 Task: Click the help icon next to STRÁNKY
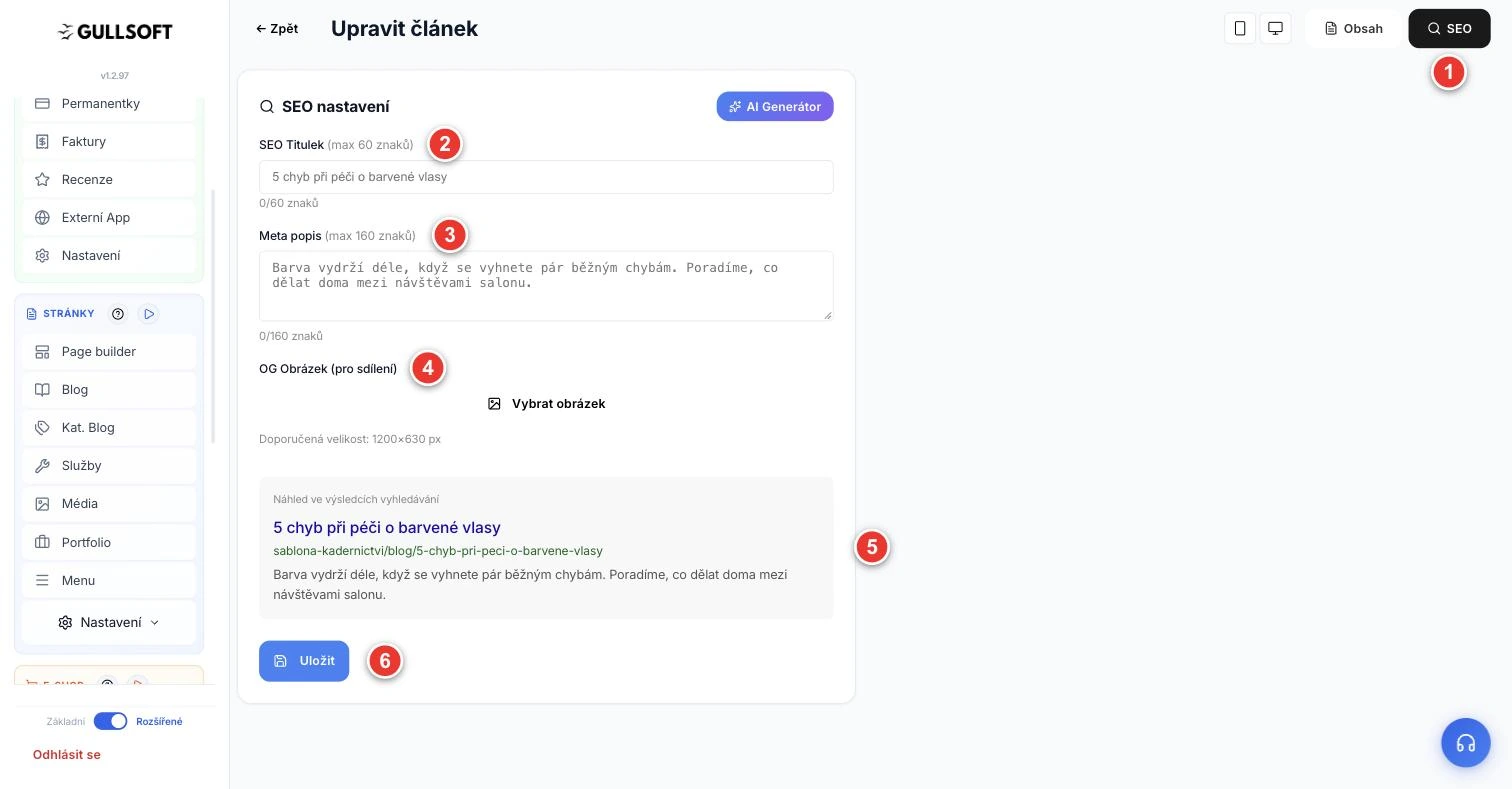118,314
